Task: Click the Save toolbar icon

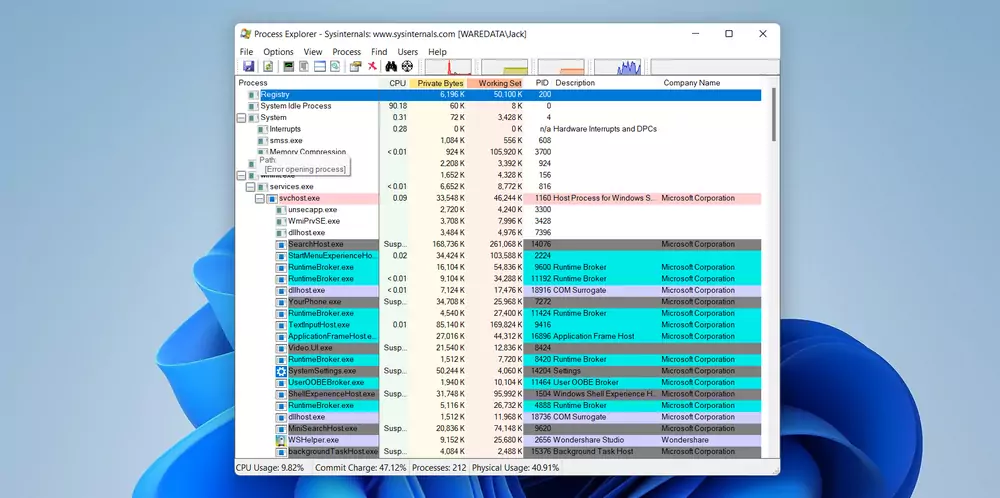Action: 249,66
